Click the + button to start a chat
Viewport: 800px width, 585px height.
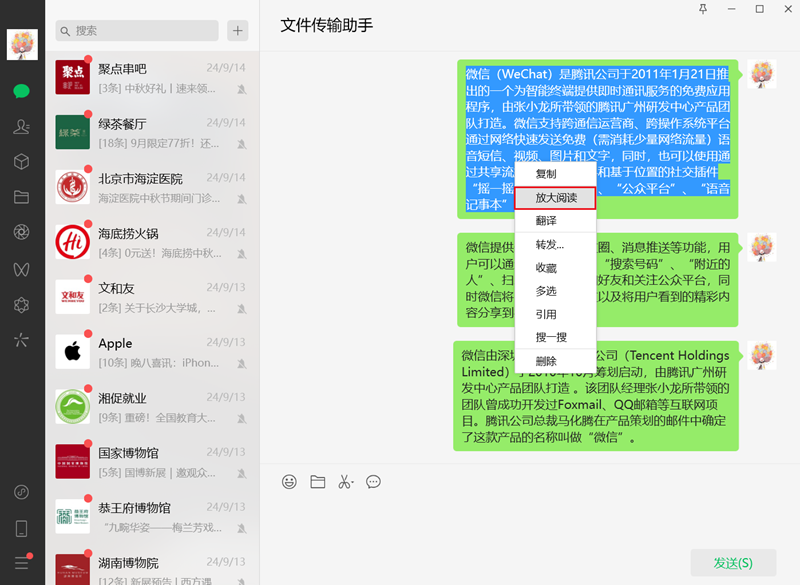[x=237, y=30]
